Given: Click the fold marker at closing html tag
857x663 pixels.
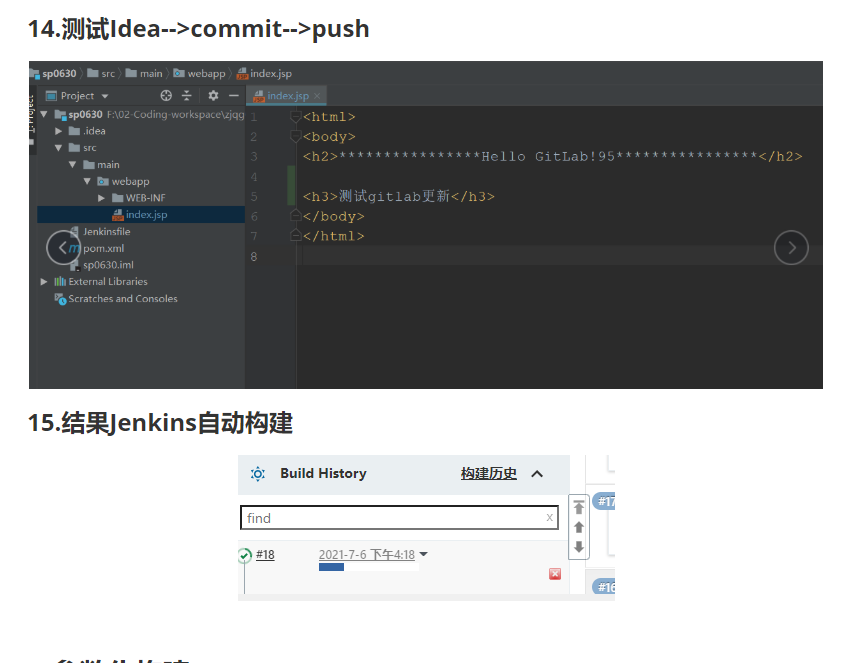Looking at the screenshot, I should click(x=296, y=236).
